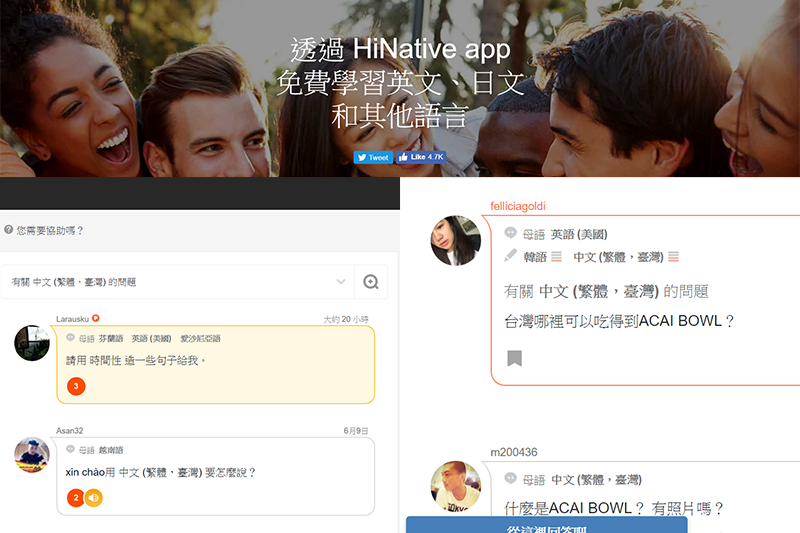Click 愛沙尼亞語 language label

(x=201, y=339)
